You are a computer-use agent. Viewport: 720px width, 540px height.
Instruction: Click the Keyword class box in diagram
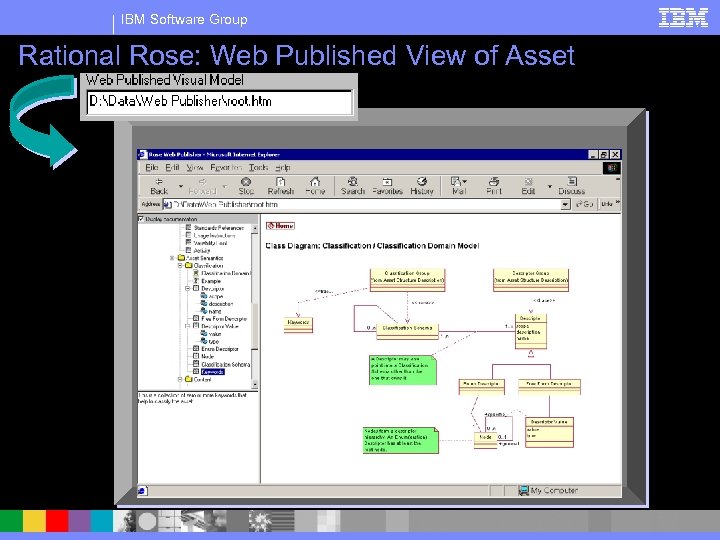(x=298, y=325)
